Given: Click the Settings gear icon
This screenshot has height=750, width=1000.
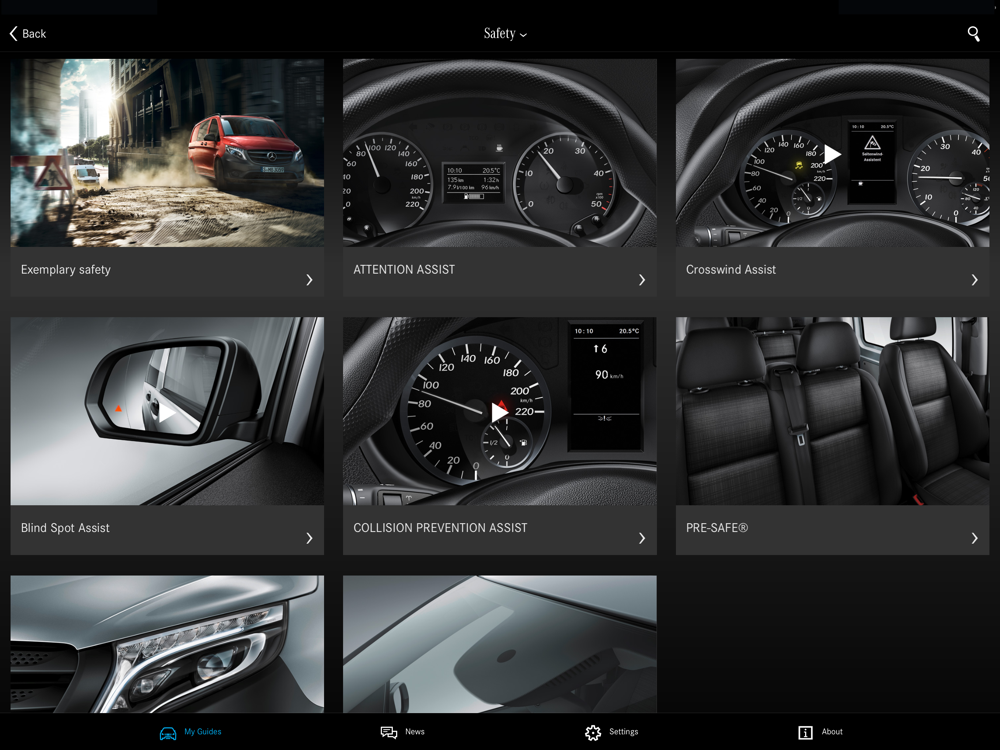Looking at the screenshot, I should [593, 733].
